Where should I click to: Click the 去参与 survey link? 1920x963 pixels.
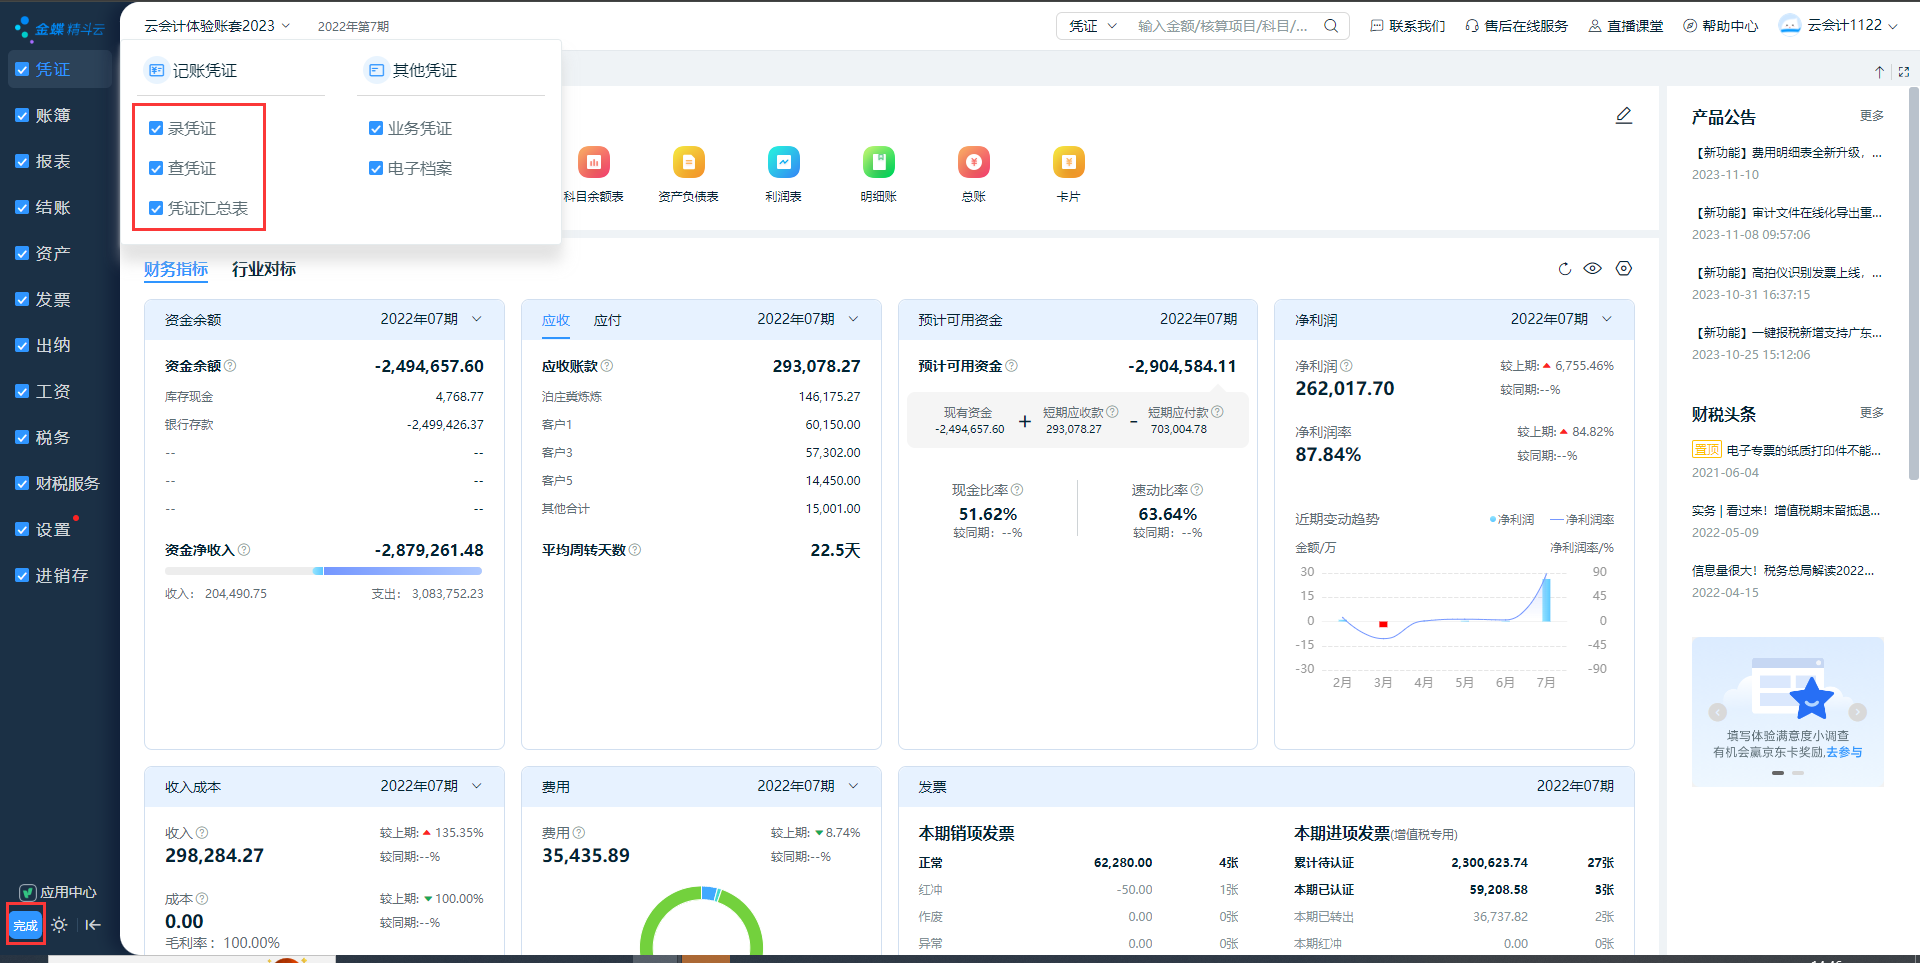[x=1844, y=752]
